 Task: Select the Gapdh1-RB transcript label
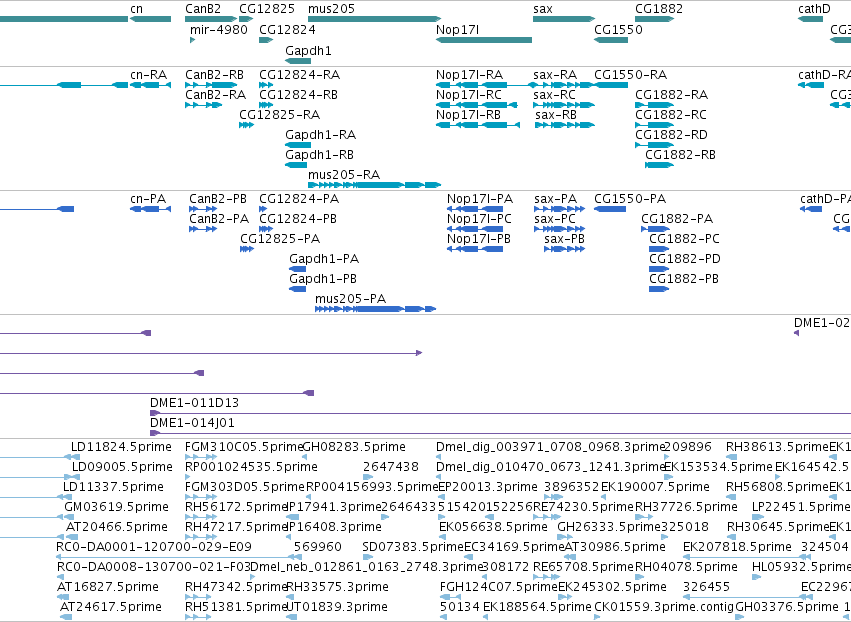click(x=320, y=155)
